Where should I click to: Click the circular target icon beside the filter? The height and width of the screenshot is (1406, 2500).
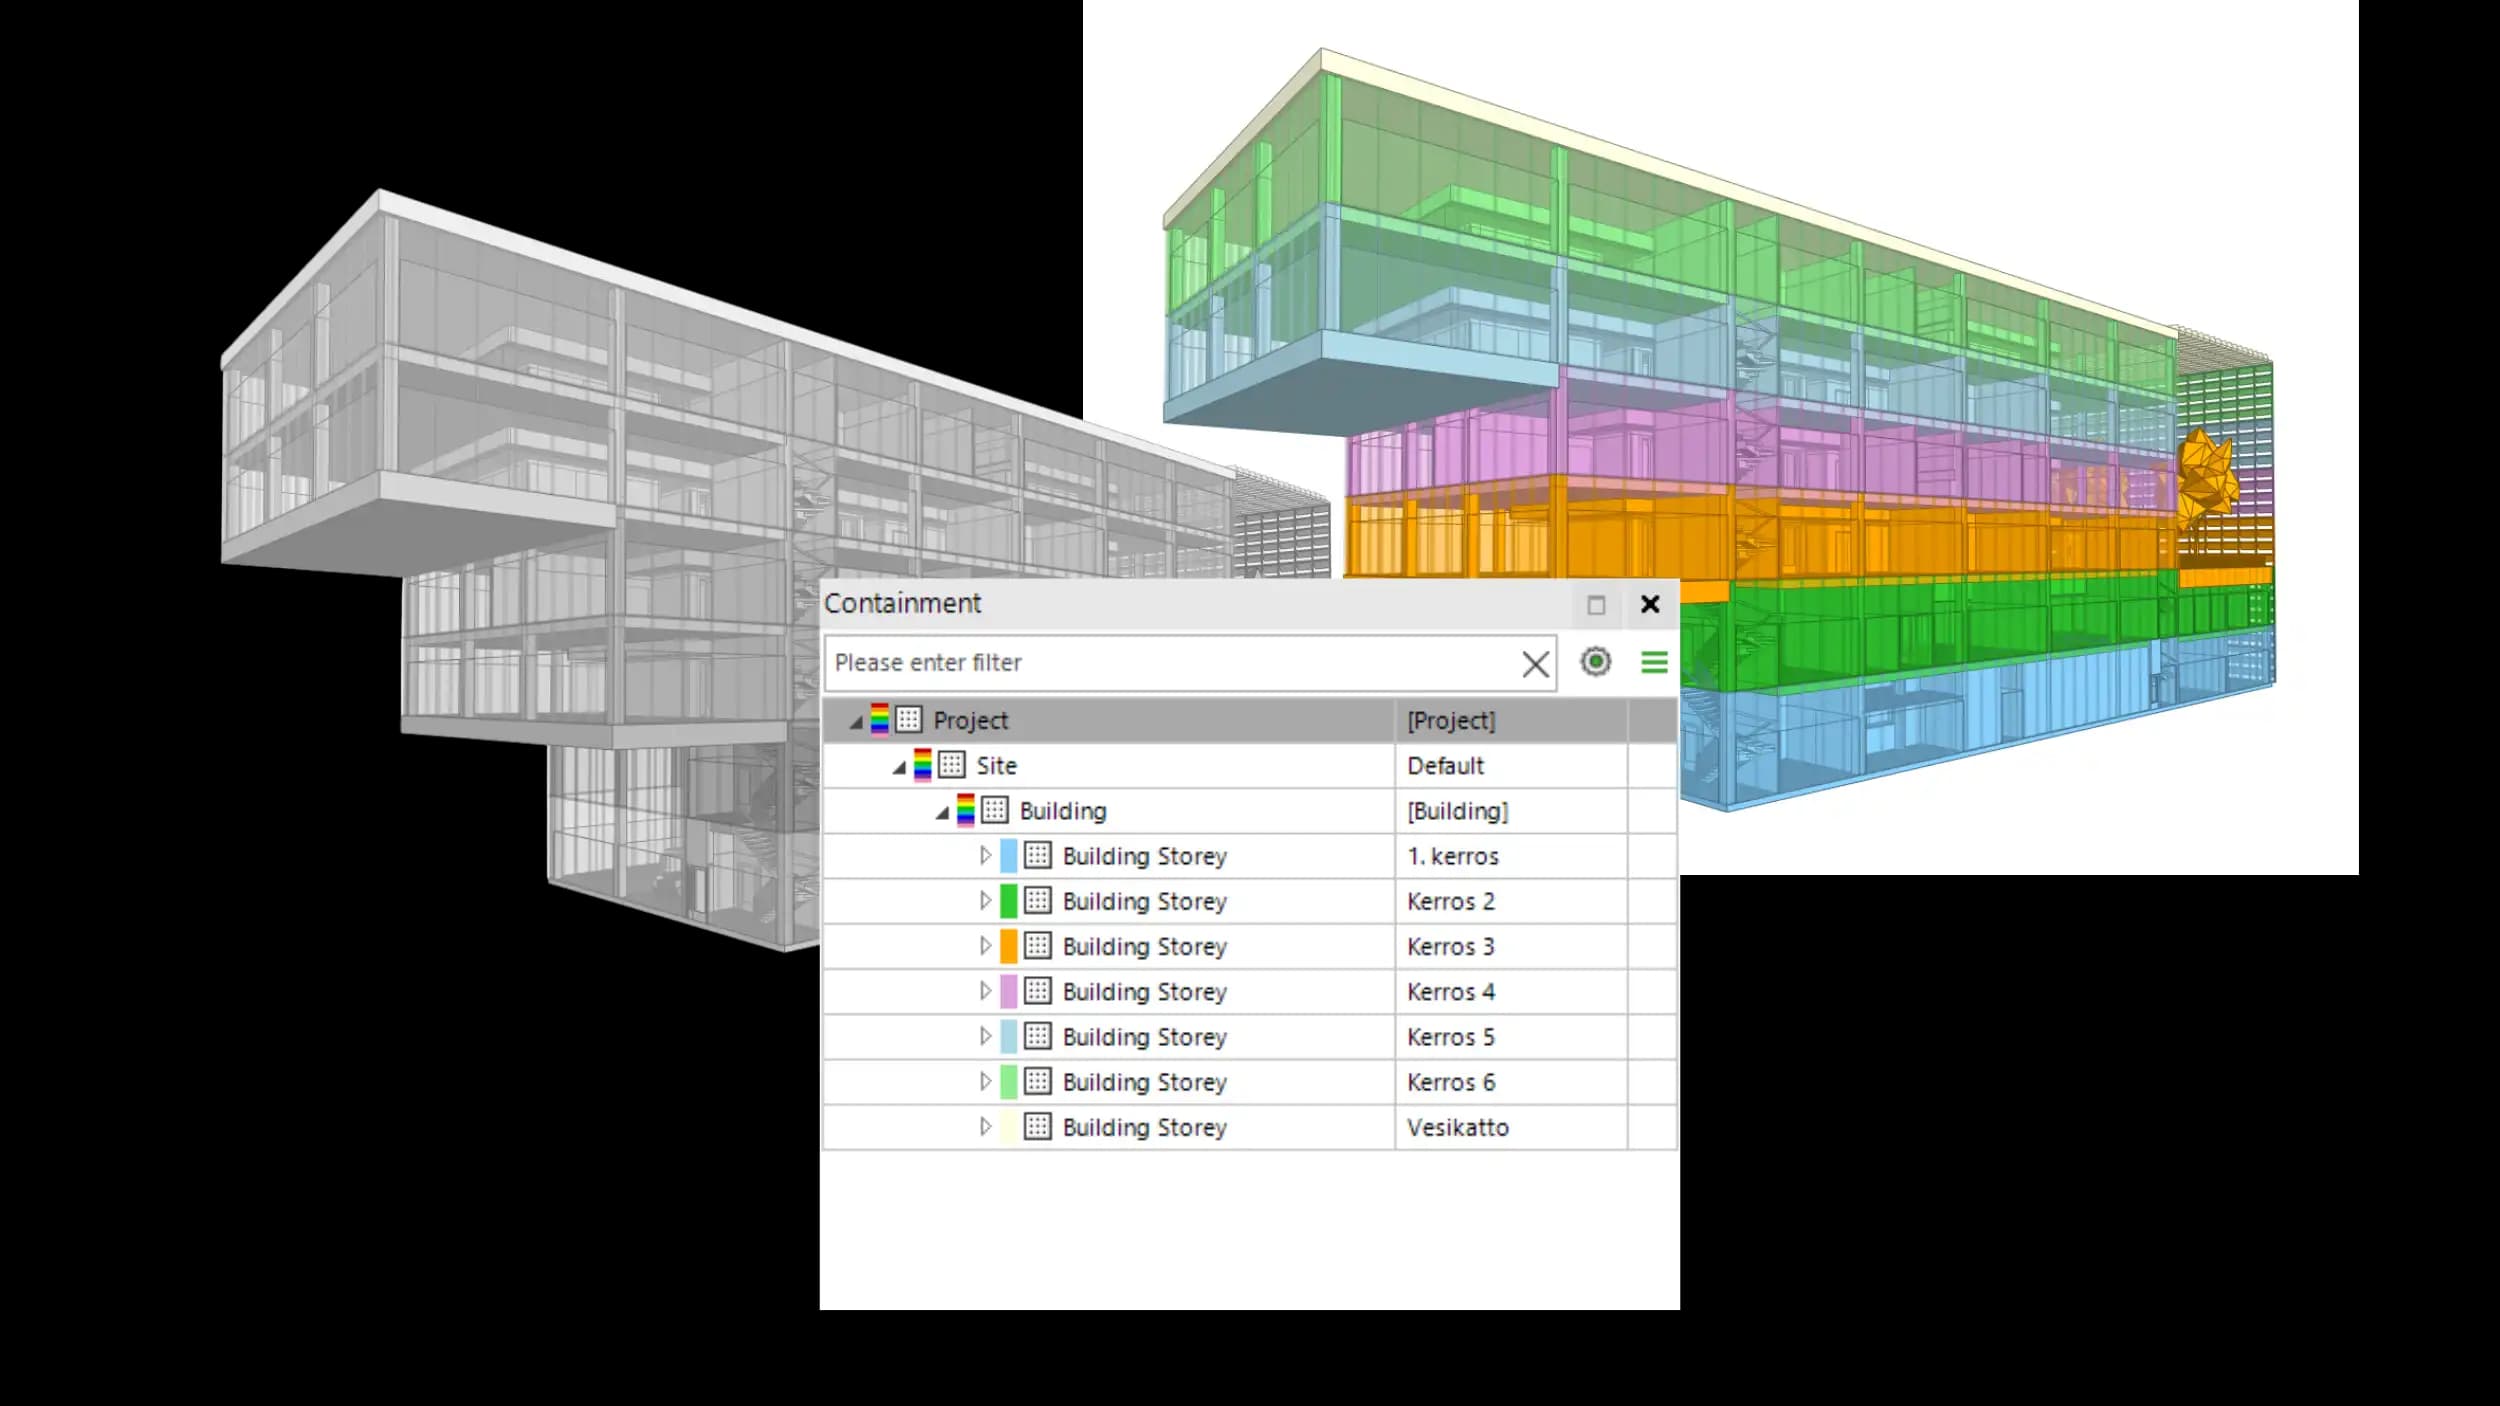tap(1595, 662)
